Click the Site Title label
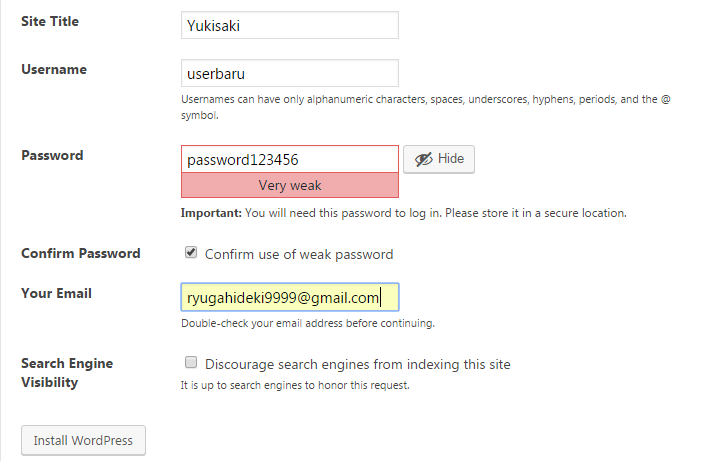The height and width of the screenshot is (461, 718). pos(50,22)
